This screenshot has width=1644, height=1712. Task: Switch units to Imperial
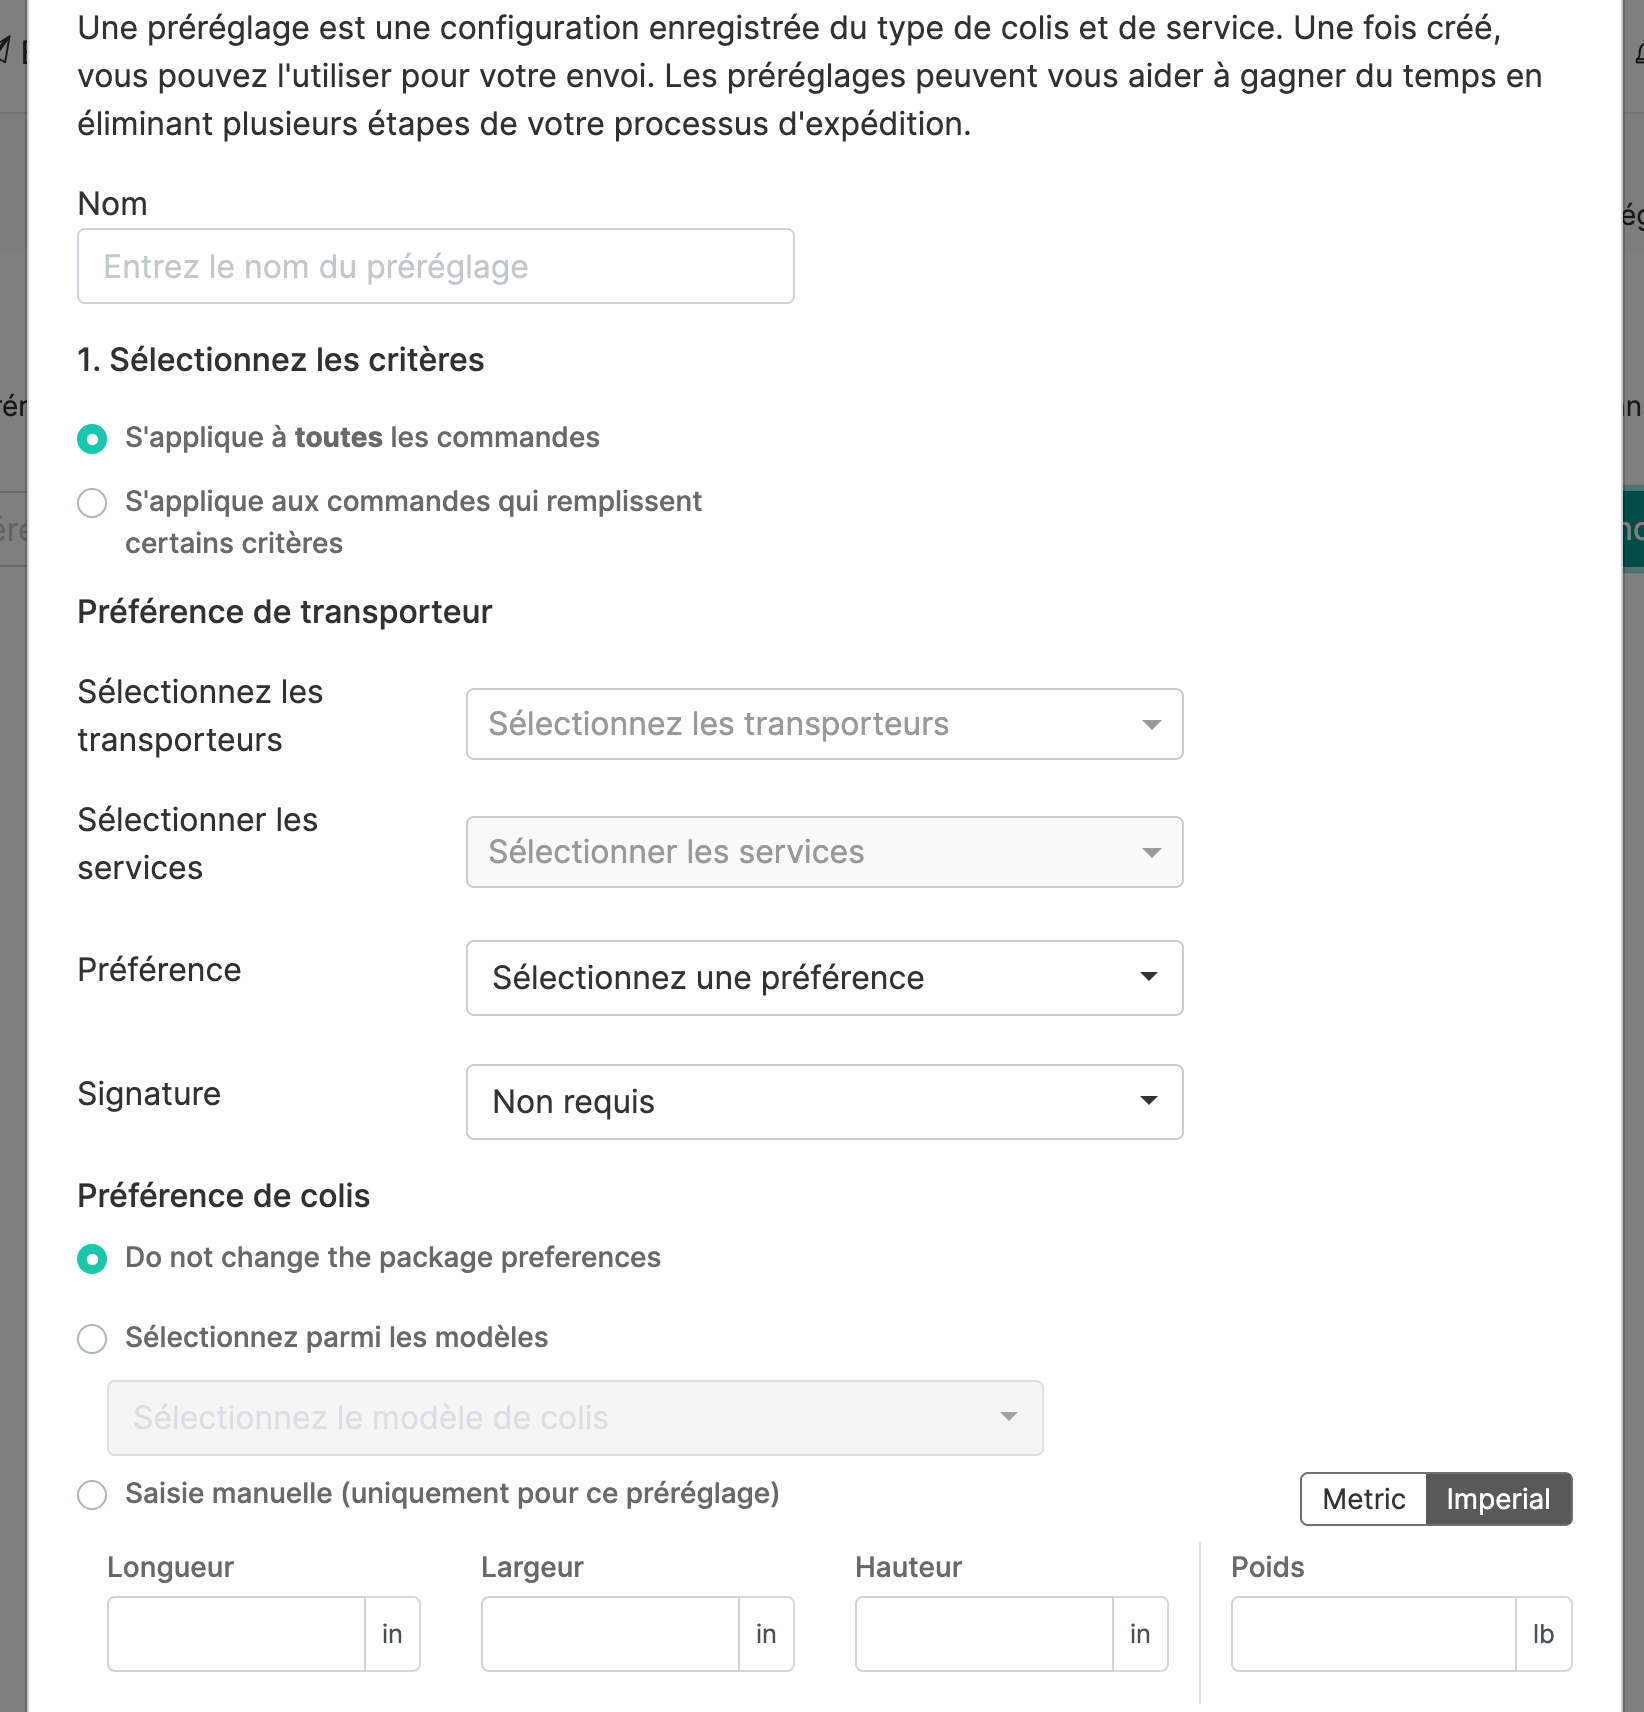coord(1498,1499)
